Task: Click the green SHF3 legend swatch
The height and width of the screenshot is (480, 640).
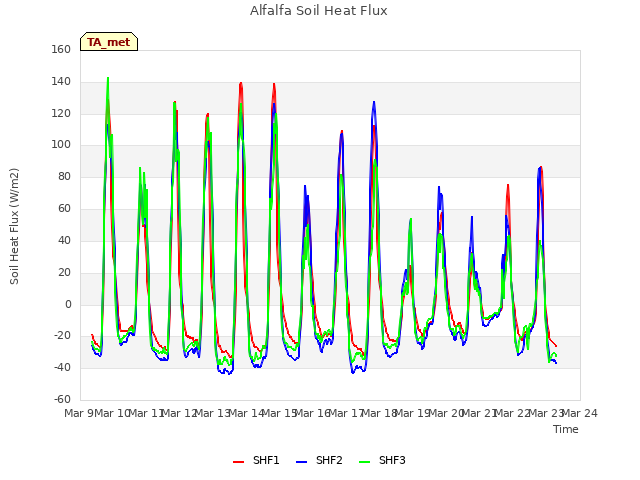Action: click(364, 462)
